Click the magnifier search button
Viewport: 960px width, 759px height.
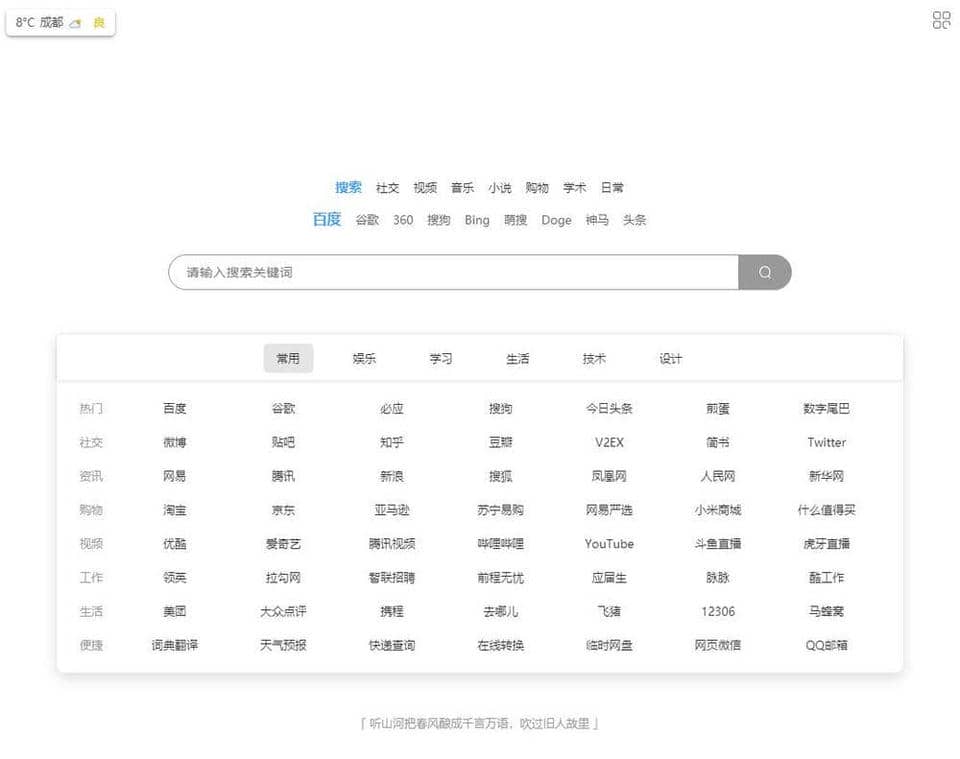pos(765,272)
